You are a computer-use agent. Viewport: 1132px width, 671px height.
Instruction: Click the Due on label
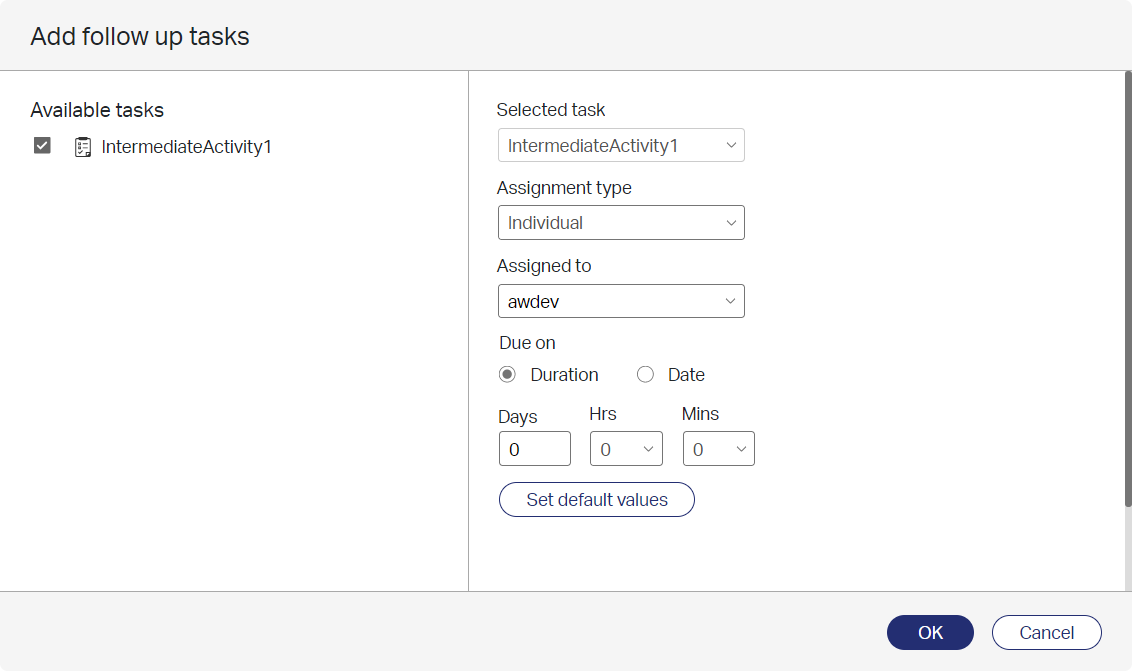click(x=527, y=343)
